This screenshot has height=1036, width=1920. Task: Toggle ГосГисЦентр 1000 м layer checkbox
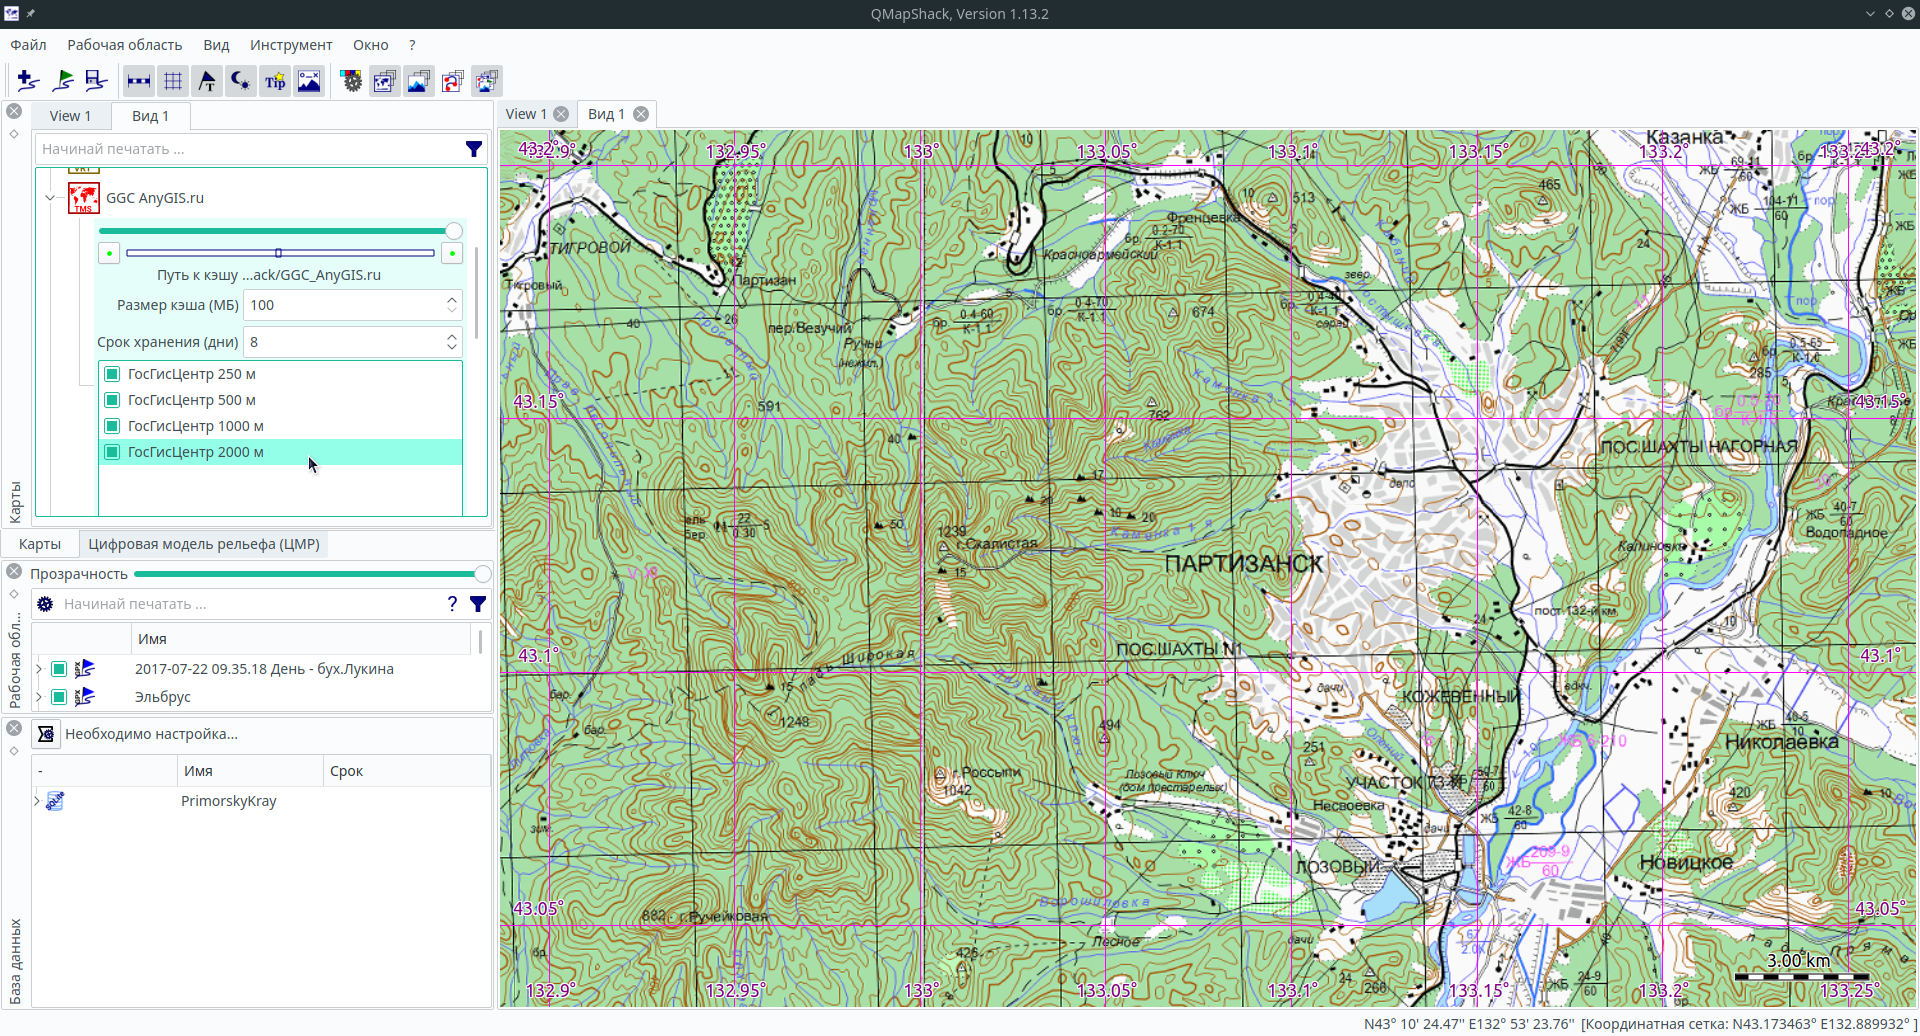112,426
